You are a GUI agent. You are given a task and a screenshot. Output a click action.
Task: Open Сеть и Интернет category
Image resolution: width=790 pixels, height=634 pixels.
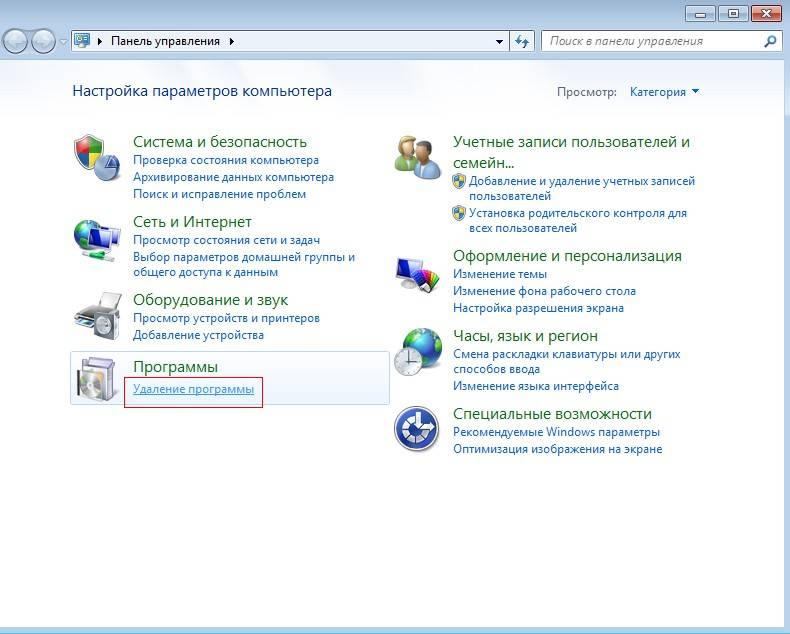pos(192,222)
